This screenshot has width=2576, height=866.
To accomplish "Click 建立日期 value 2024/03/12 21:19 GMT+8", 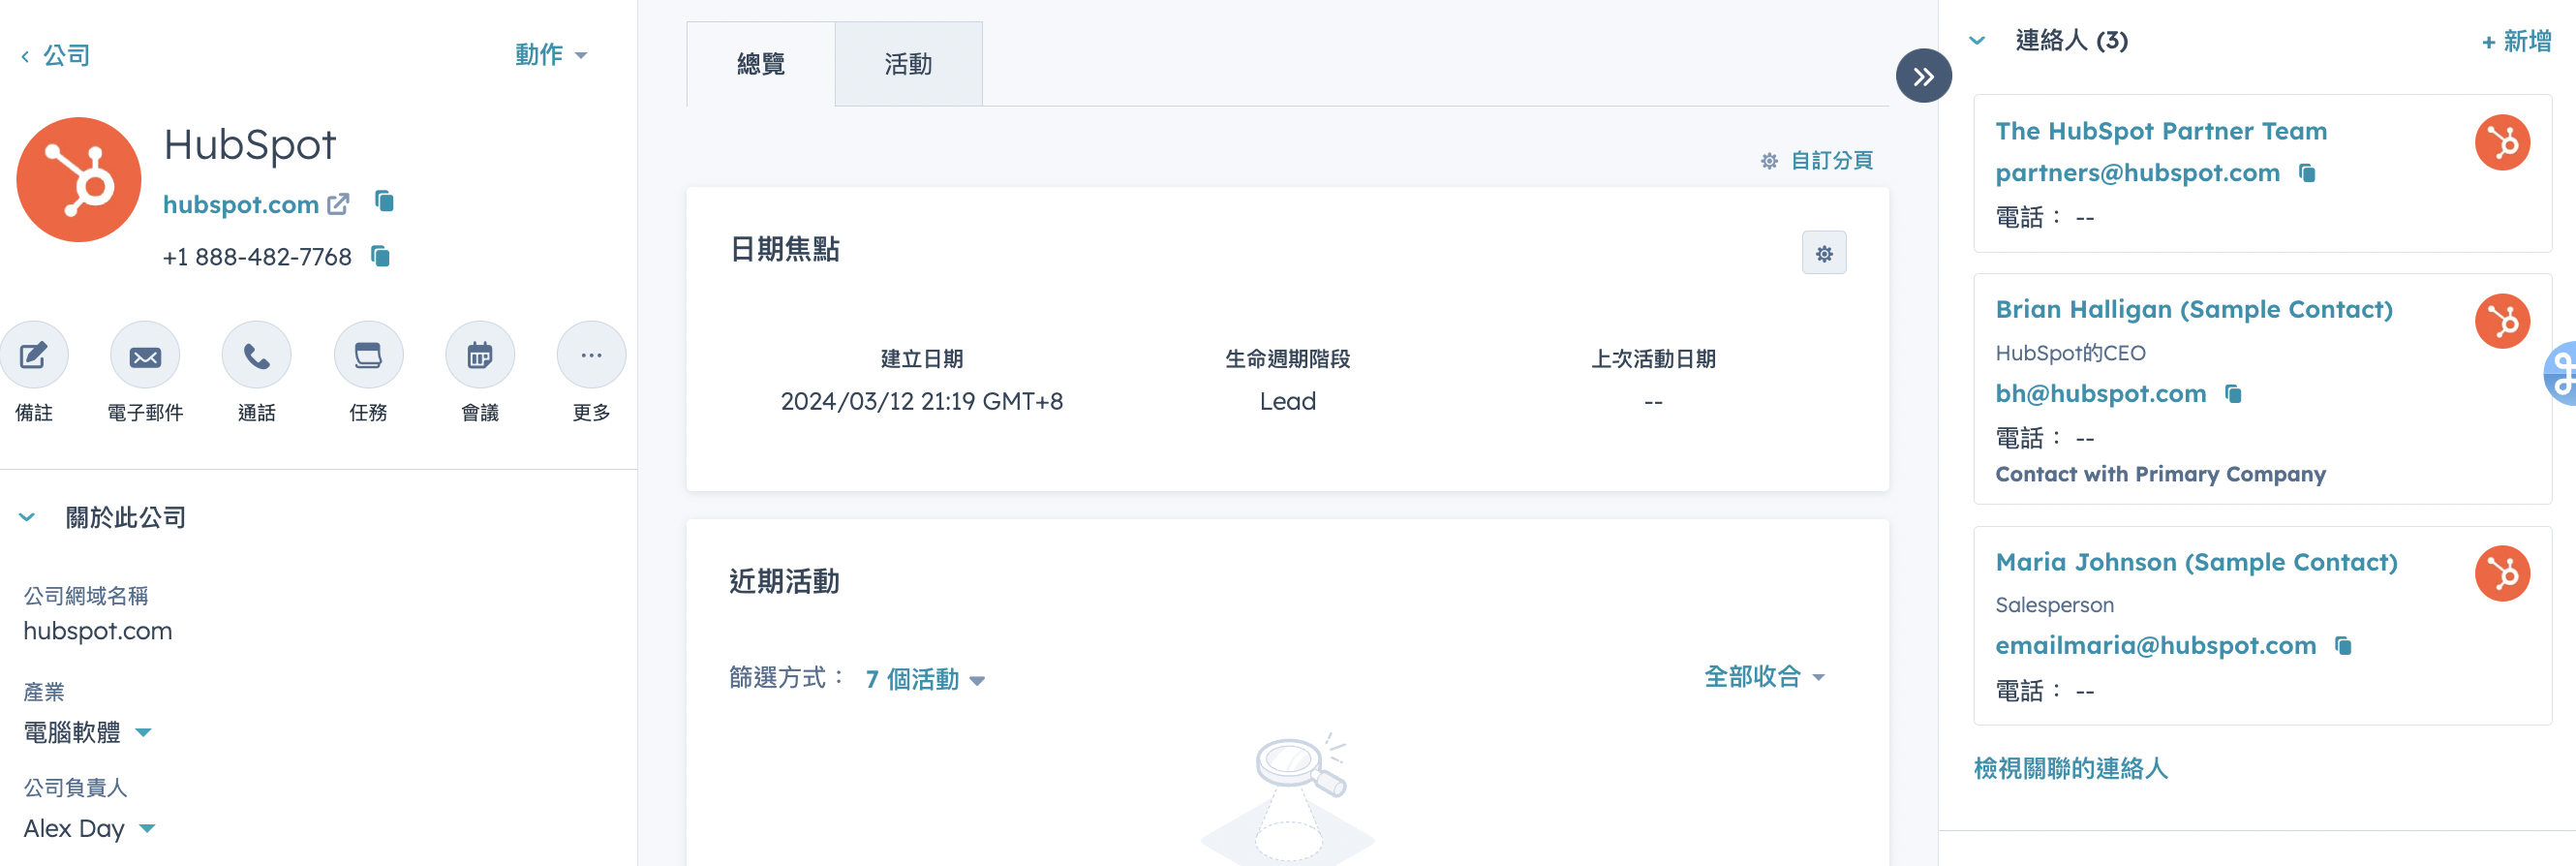I will coord(921,401).
